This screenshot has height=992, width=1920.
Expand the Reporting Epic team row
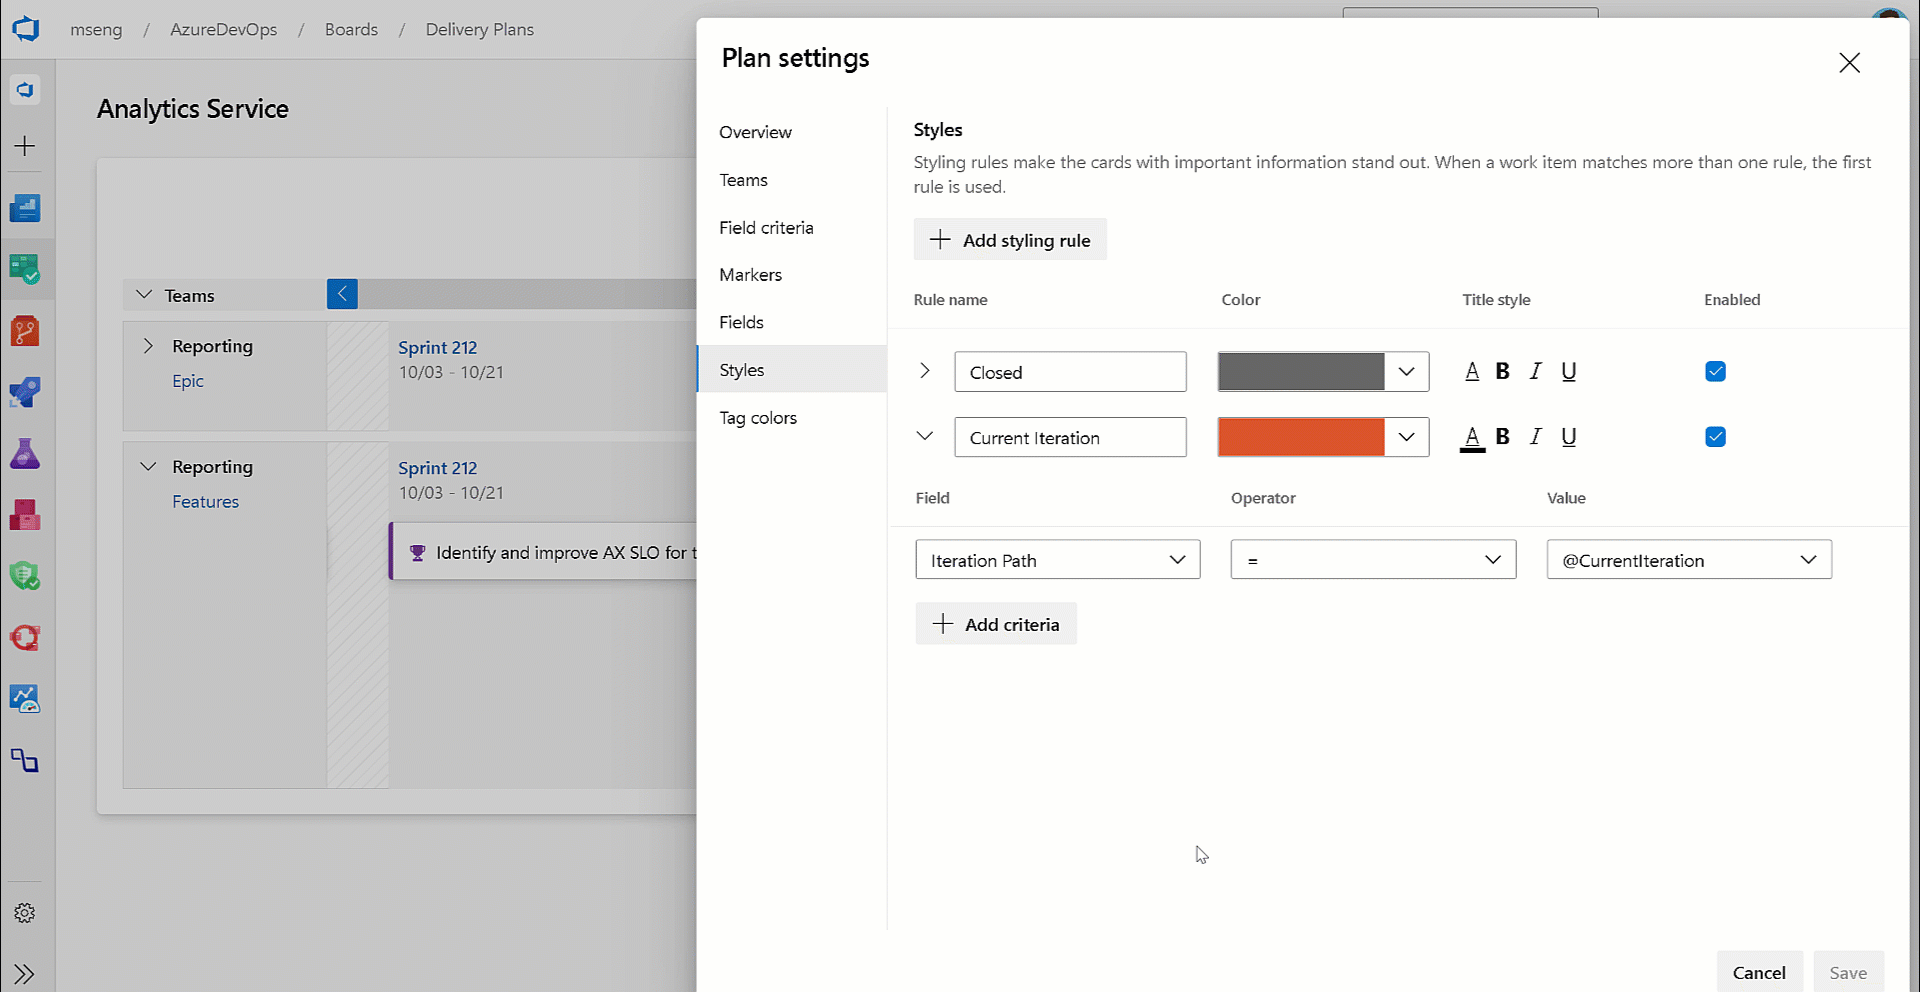[148, 346]
